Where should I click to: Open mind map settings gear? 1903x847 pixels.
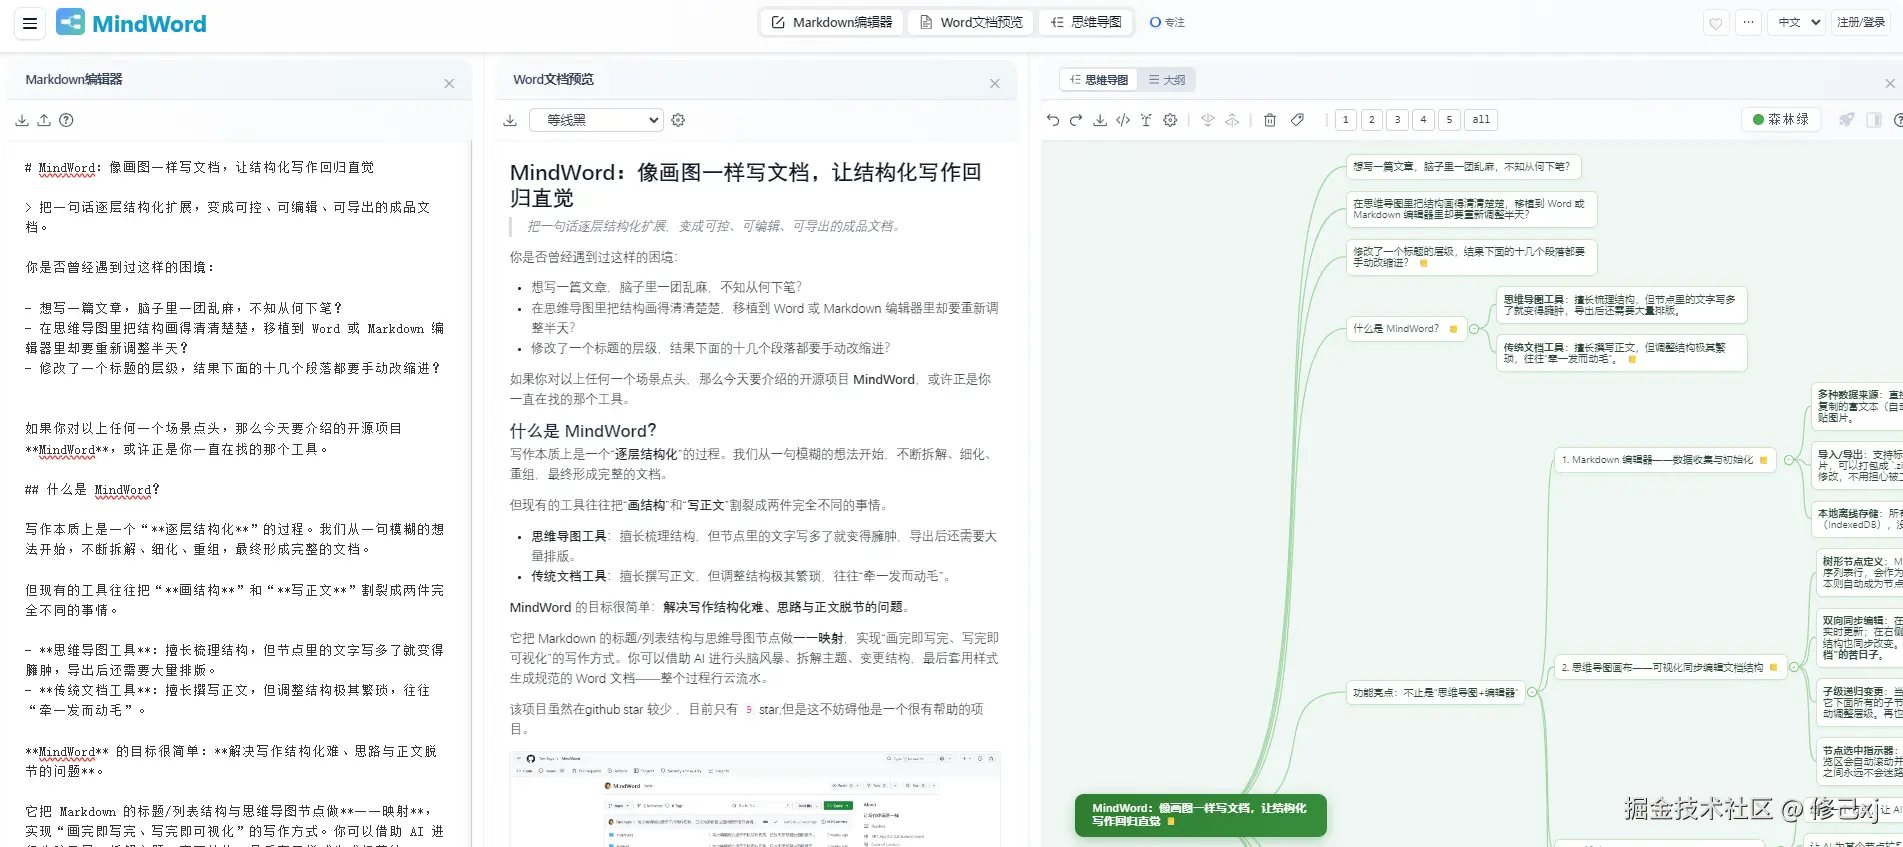1170,120
